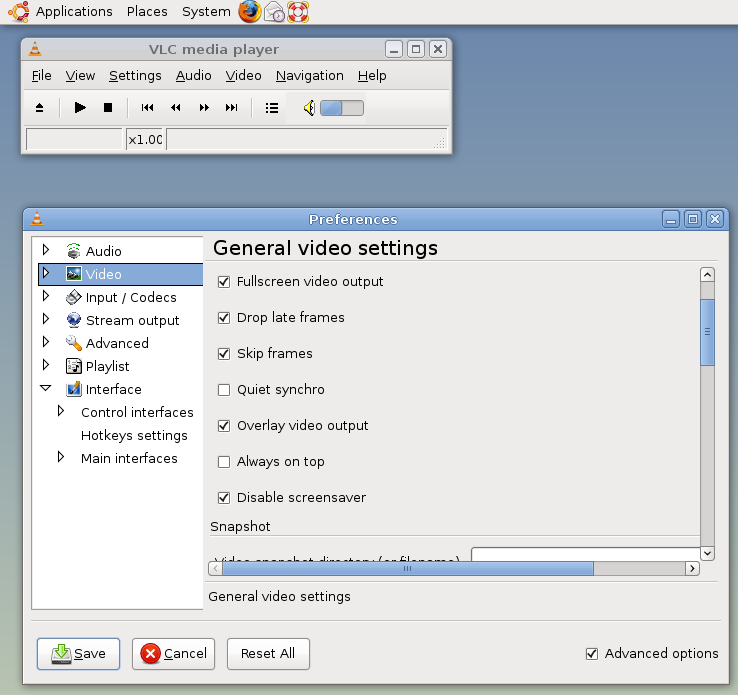Expand the Video tree node
Screen dimensions: 738x695
[x=46, y=272]
